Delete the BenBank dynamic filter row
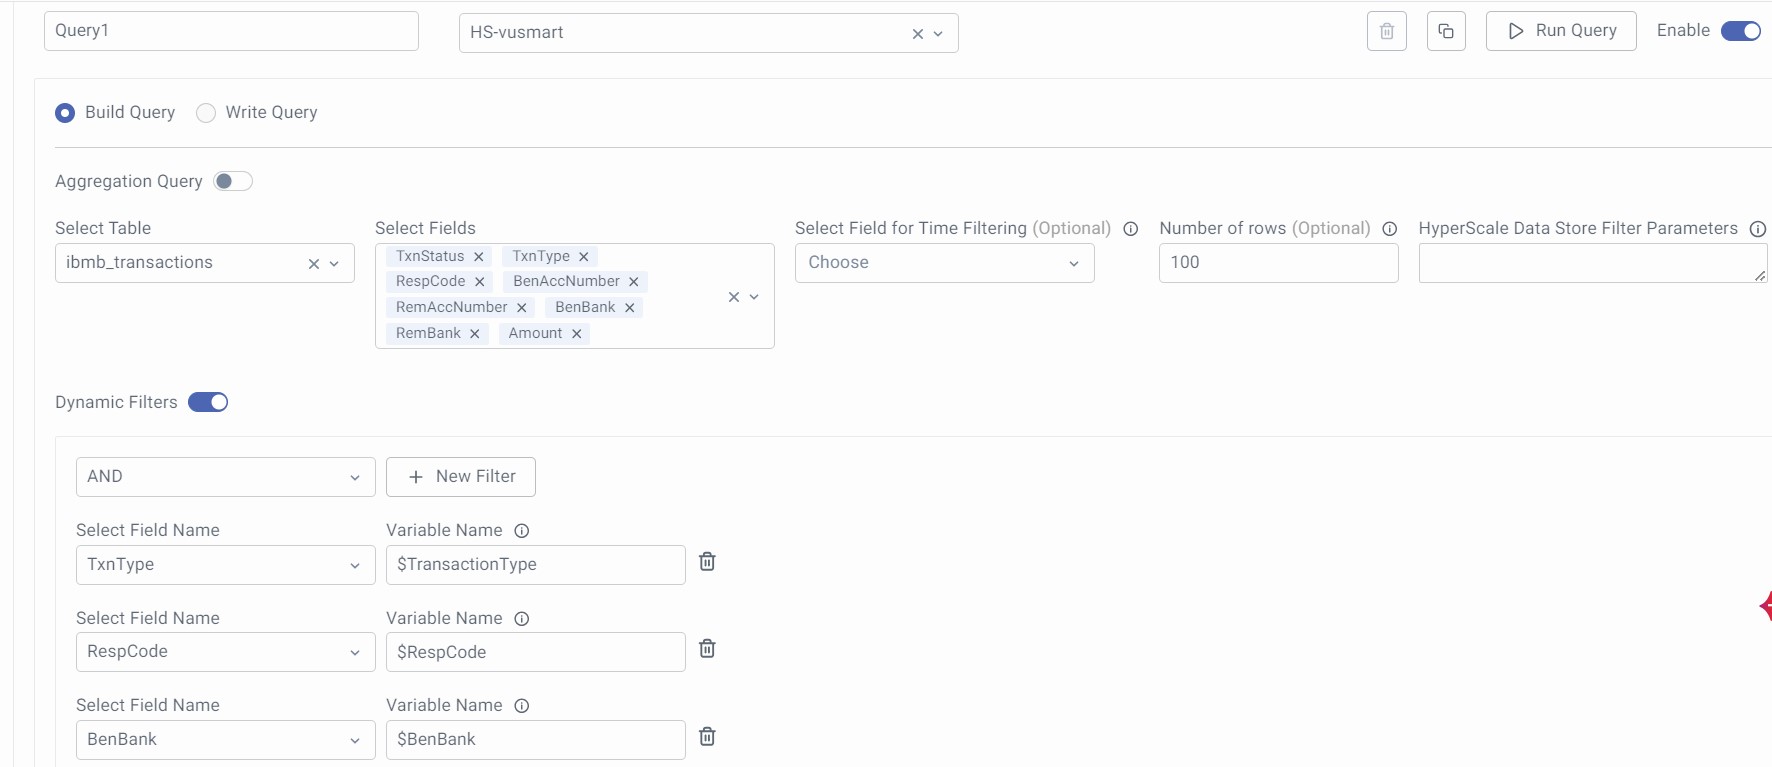This screenshot has height=767, width=1772. [x=707, y=737]
